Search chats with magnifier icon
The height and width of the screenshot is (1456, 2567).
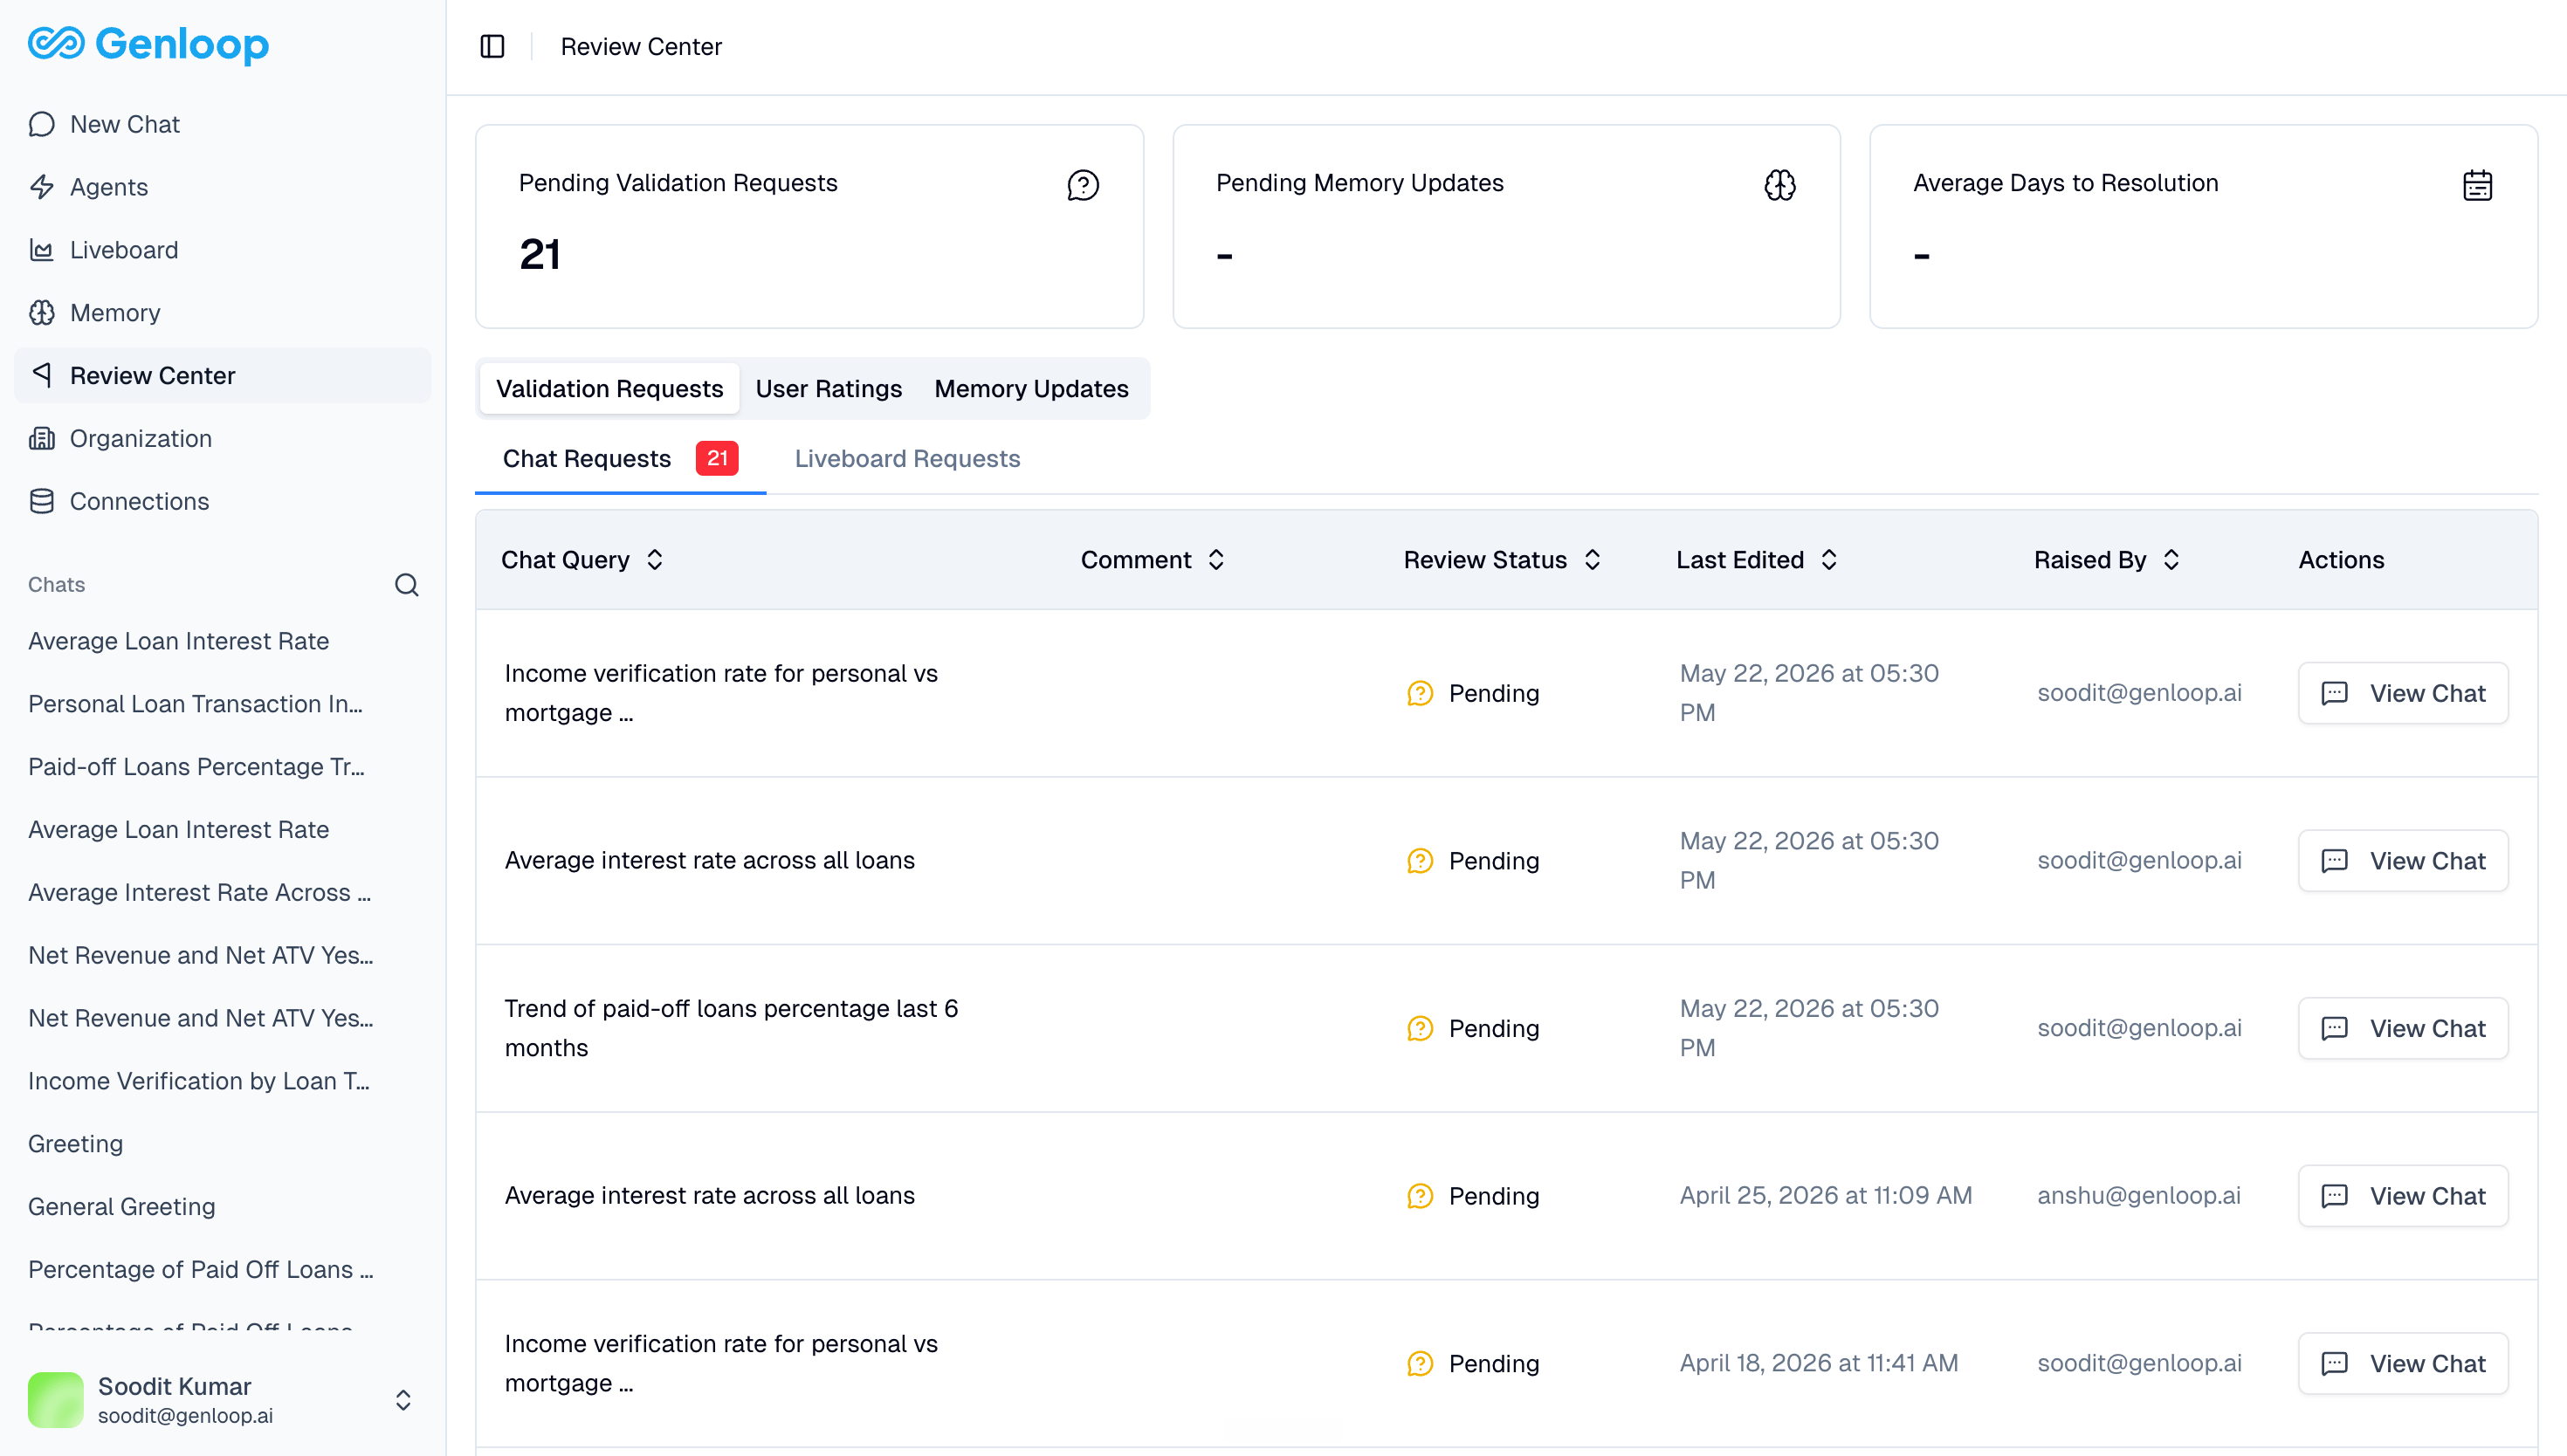point(406,585)
